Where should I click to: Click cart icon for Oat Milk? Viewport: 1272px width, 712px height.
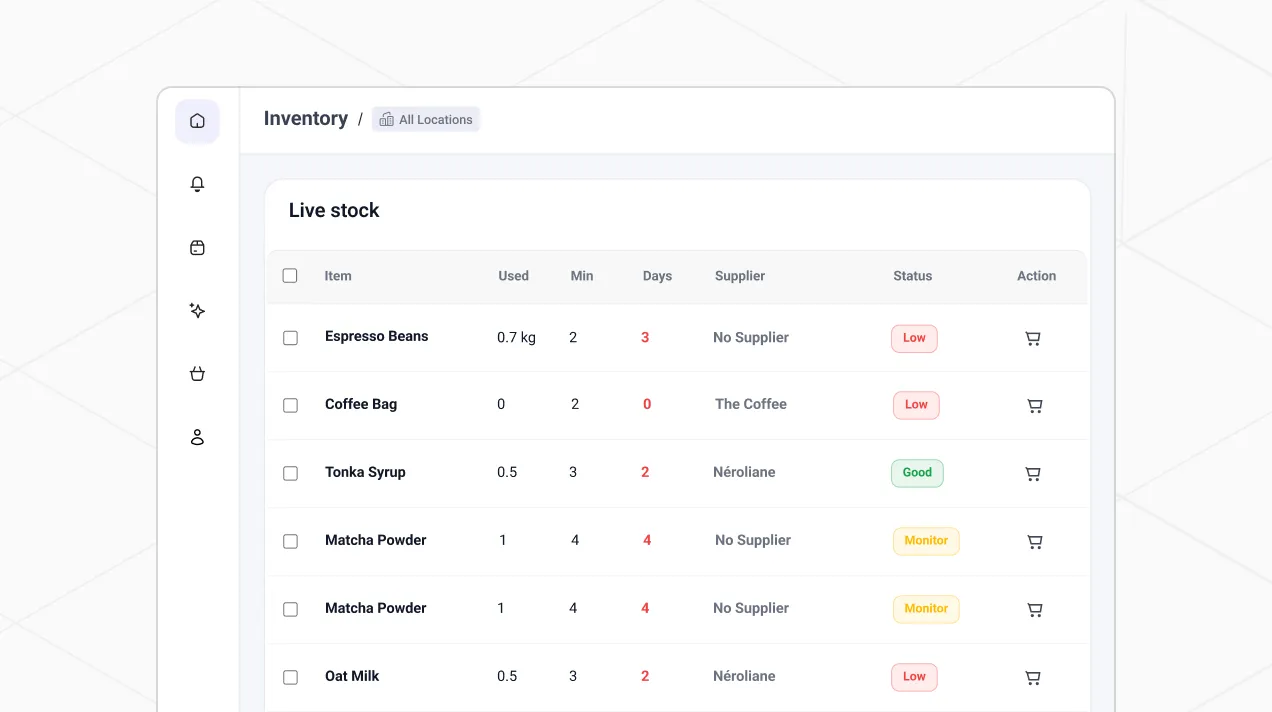1033,678
